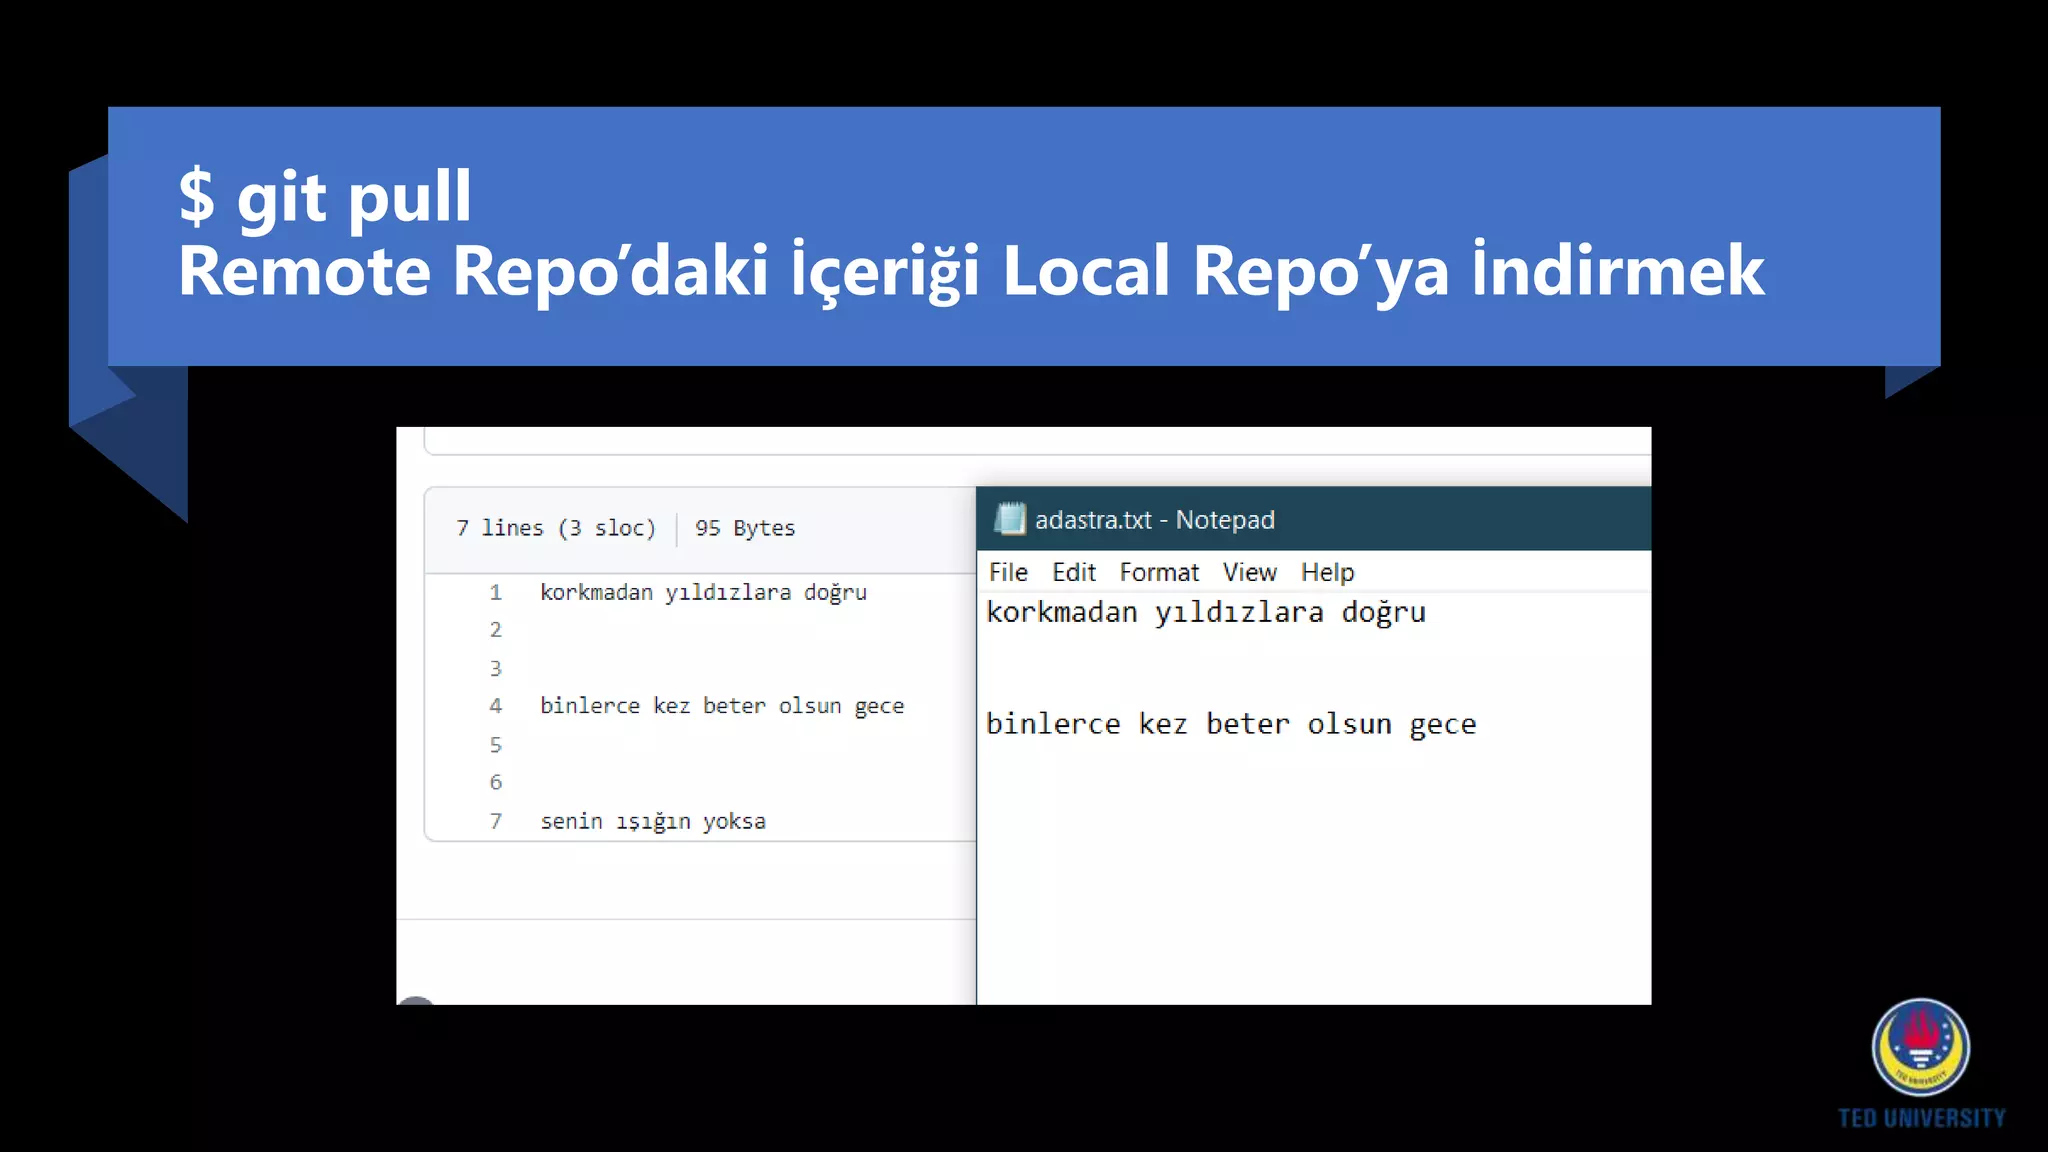Viewport: 2048px width, 1152px height.
Task: Click the '95 Bytes' file size text
Action: click(745, 528)
